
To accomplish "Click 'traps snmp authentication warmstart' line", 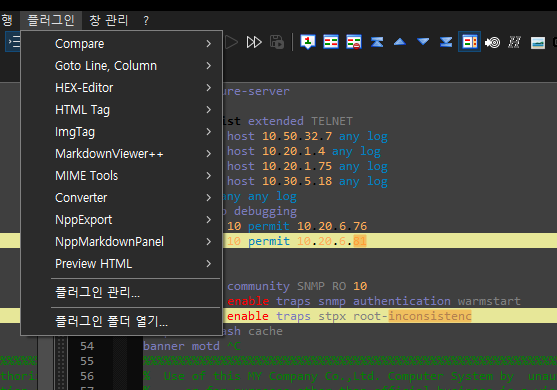I will pyautogui.click(x=398, y=301).
